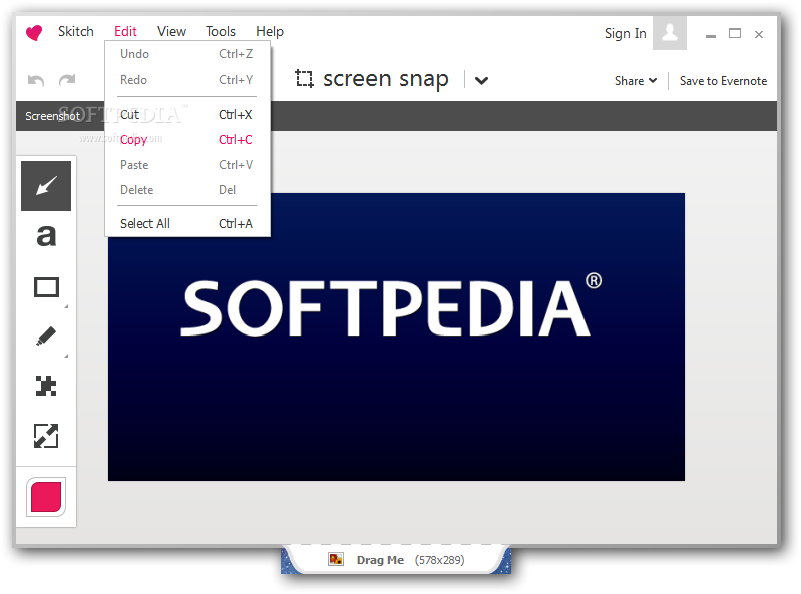This screenshot has width=801, height=594.
Task: Click the (578x289) size label
Action: [x=439, y=560]
